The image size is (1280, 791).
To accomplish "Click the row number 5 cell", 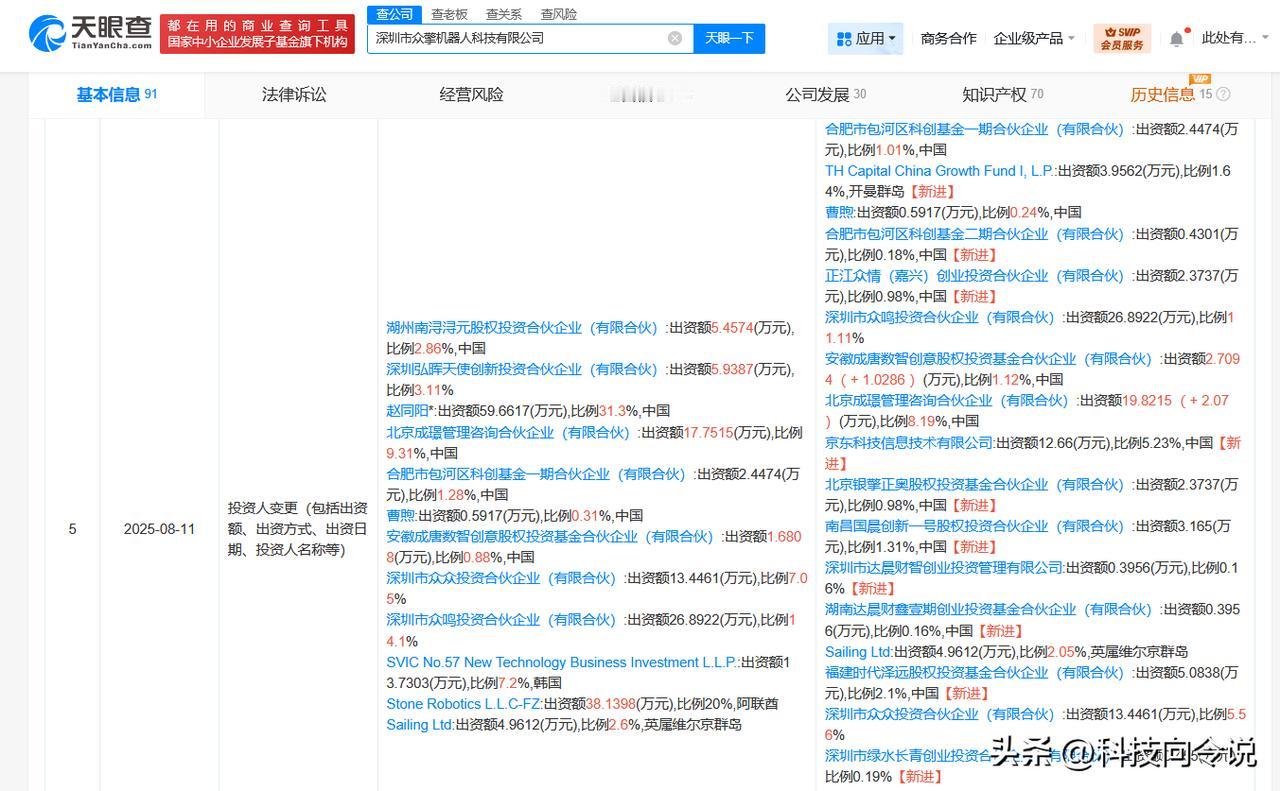I will (72, 528).
